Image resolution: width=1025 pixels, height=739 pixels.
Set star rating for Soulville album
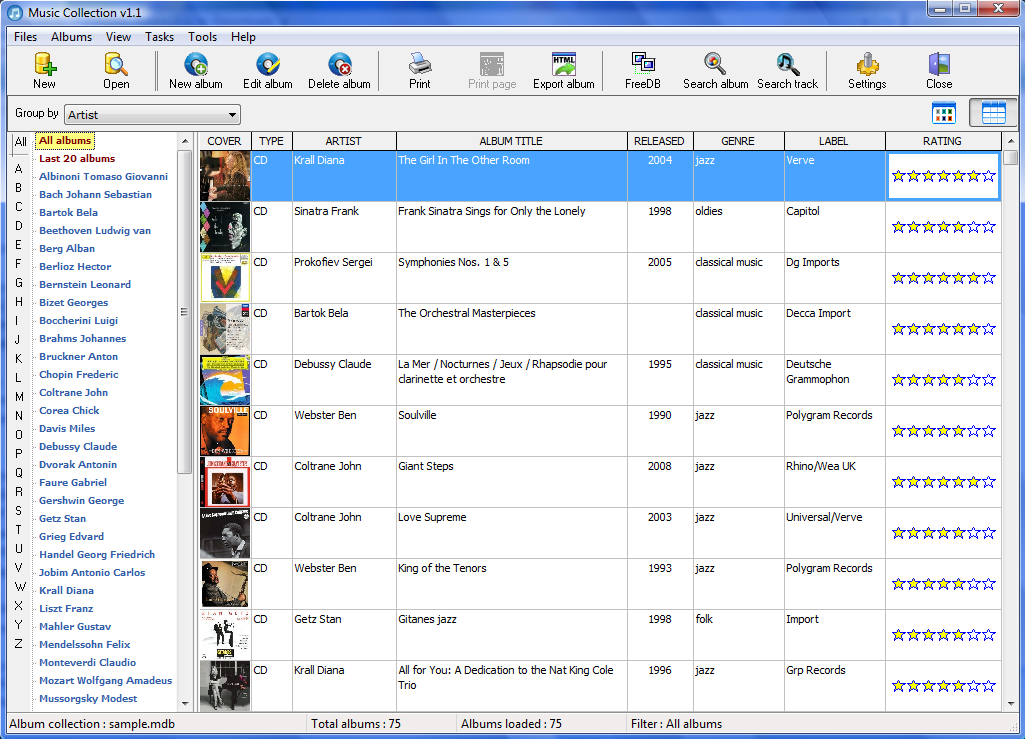(943, 431)
